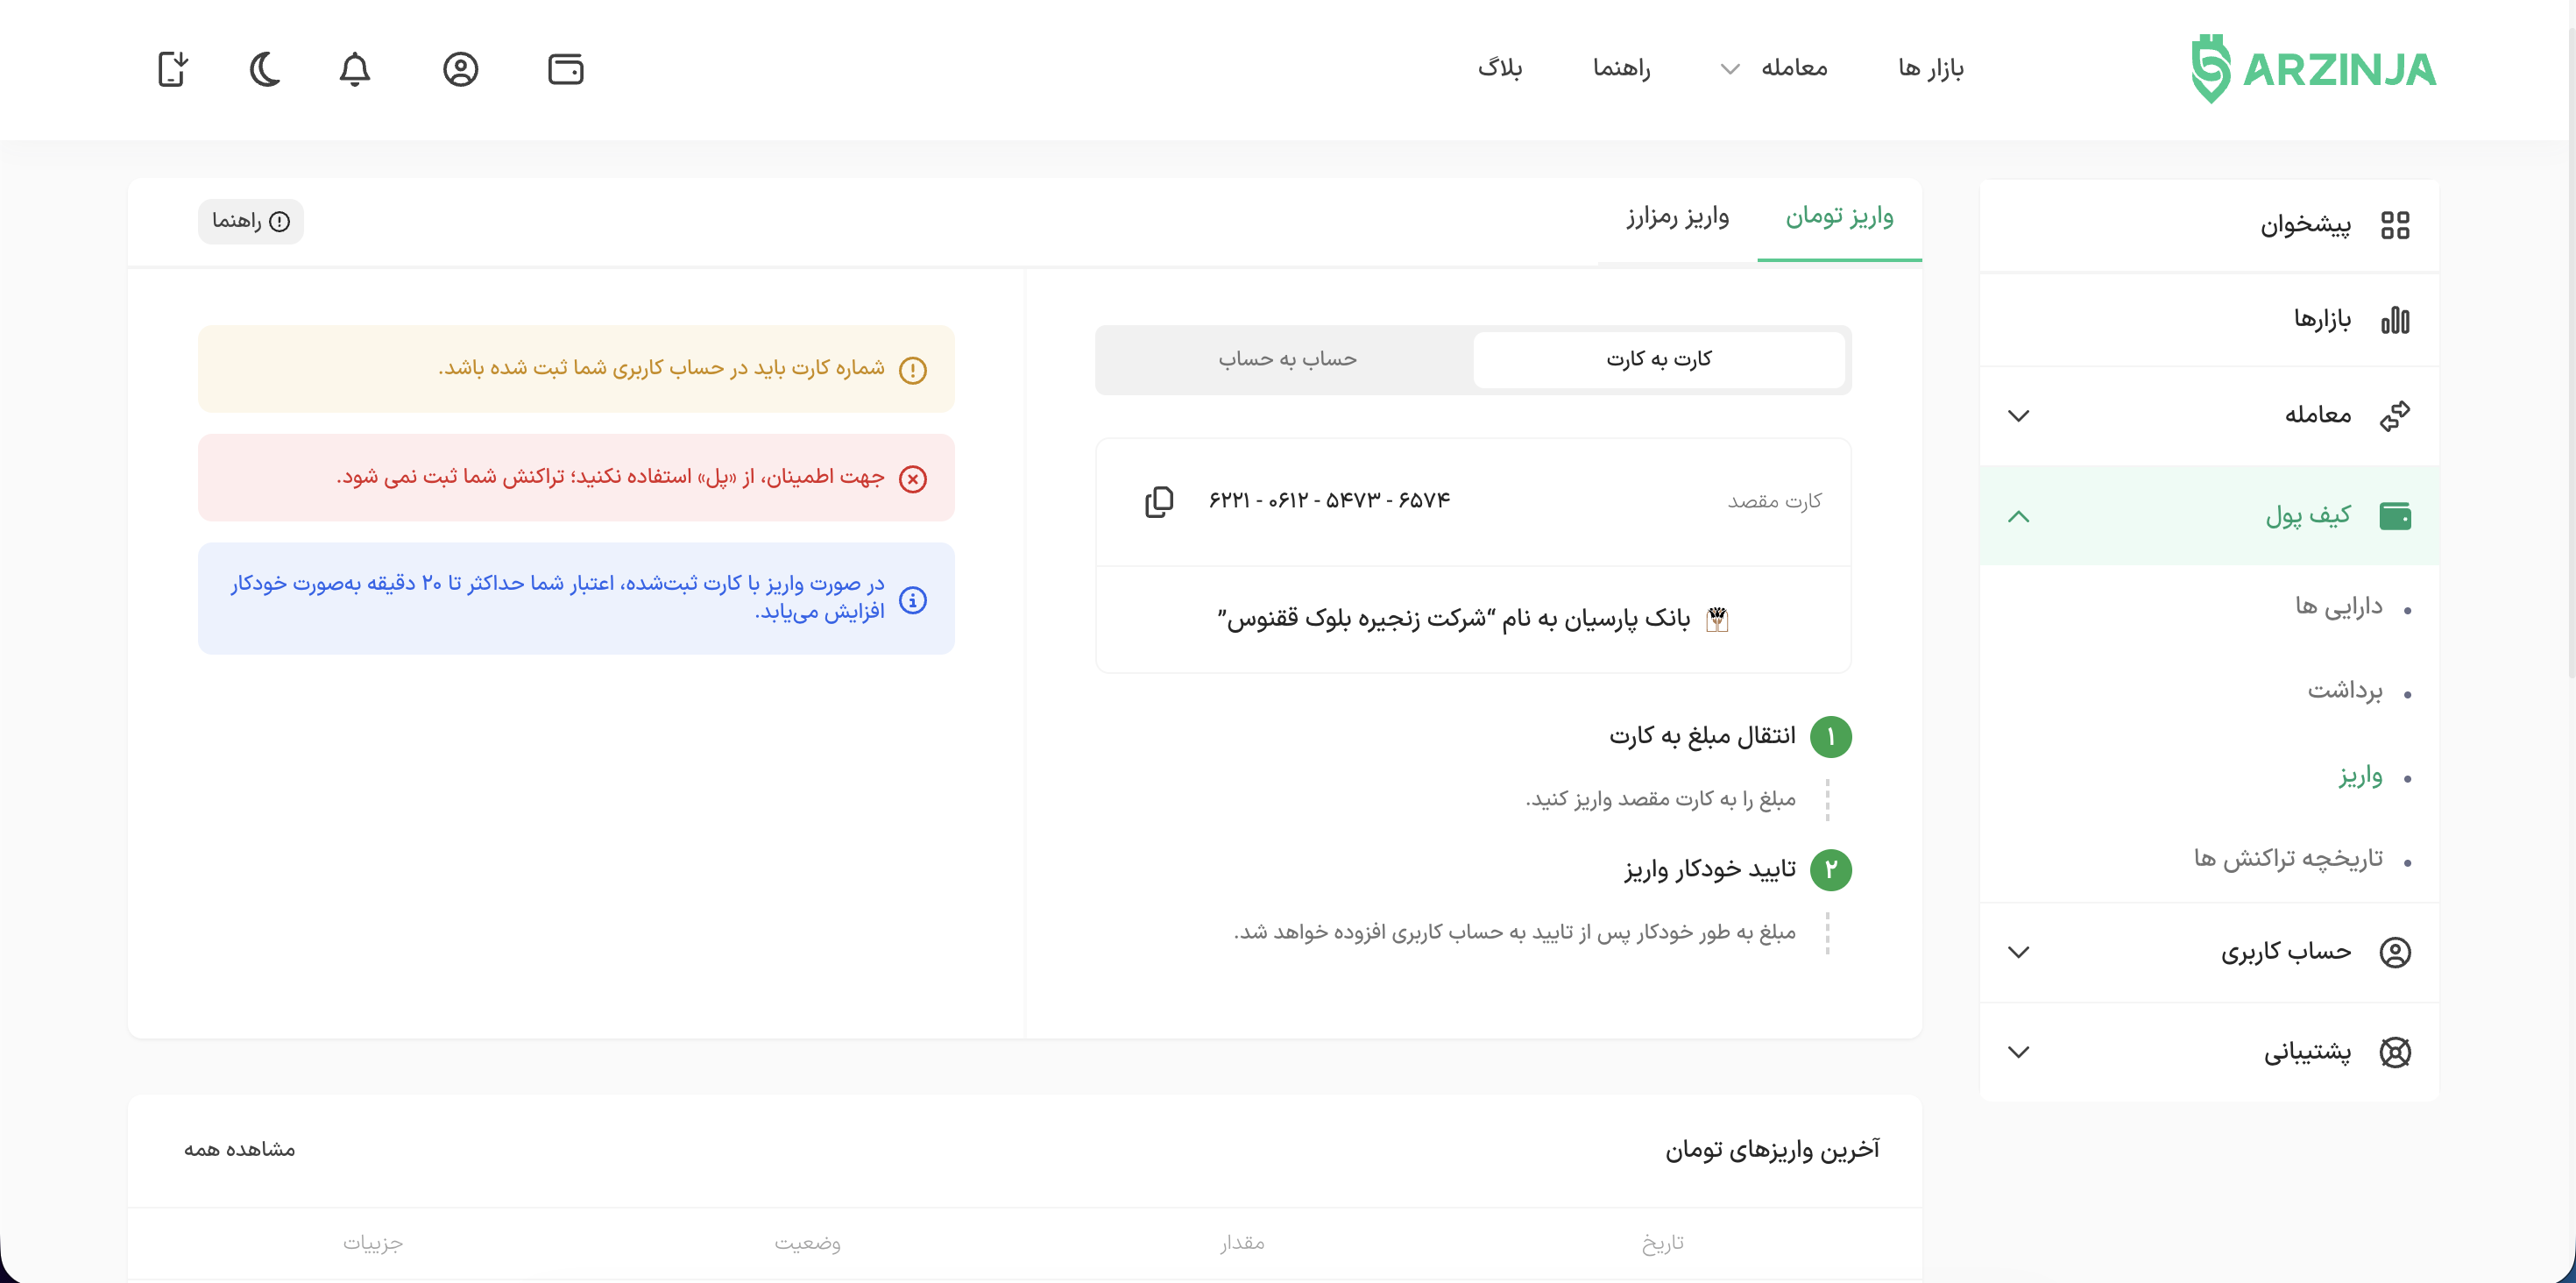Click the بازارها bar chart icon

coord(2395,320)
